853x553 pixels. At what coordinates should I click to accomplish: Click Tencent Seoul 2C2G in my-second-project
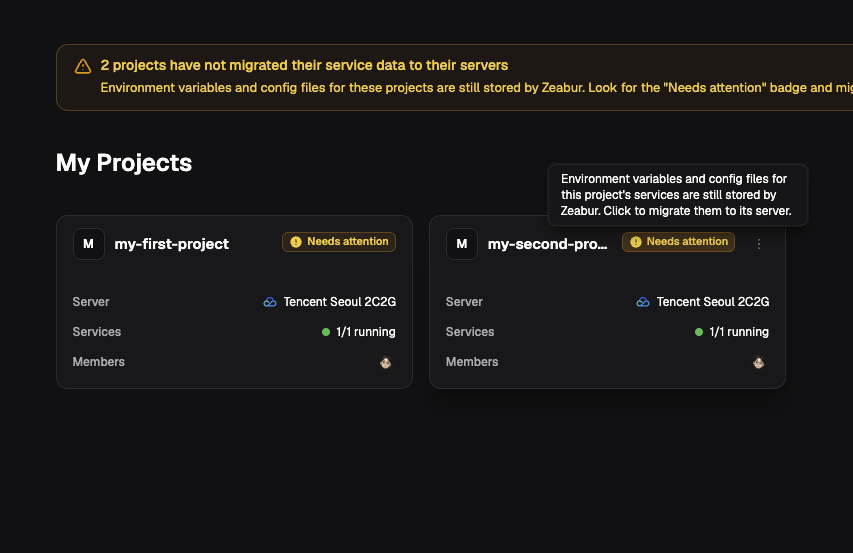click(713, 302)
